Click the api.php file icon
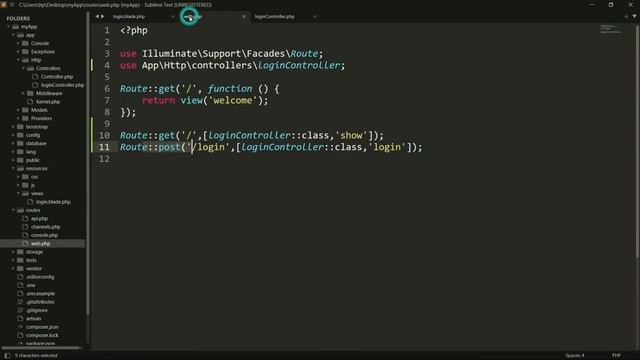Screen dimensions: 640x360 [x=25, y=218]
